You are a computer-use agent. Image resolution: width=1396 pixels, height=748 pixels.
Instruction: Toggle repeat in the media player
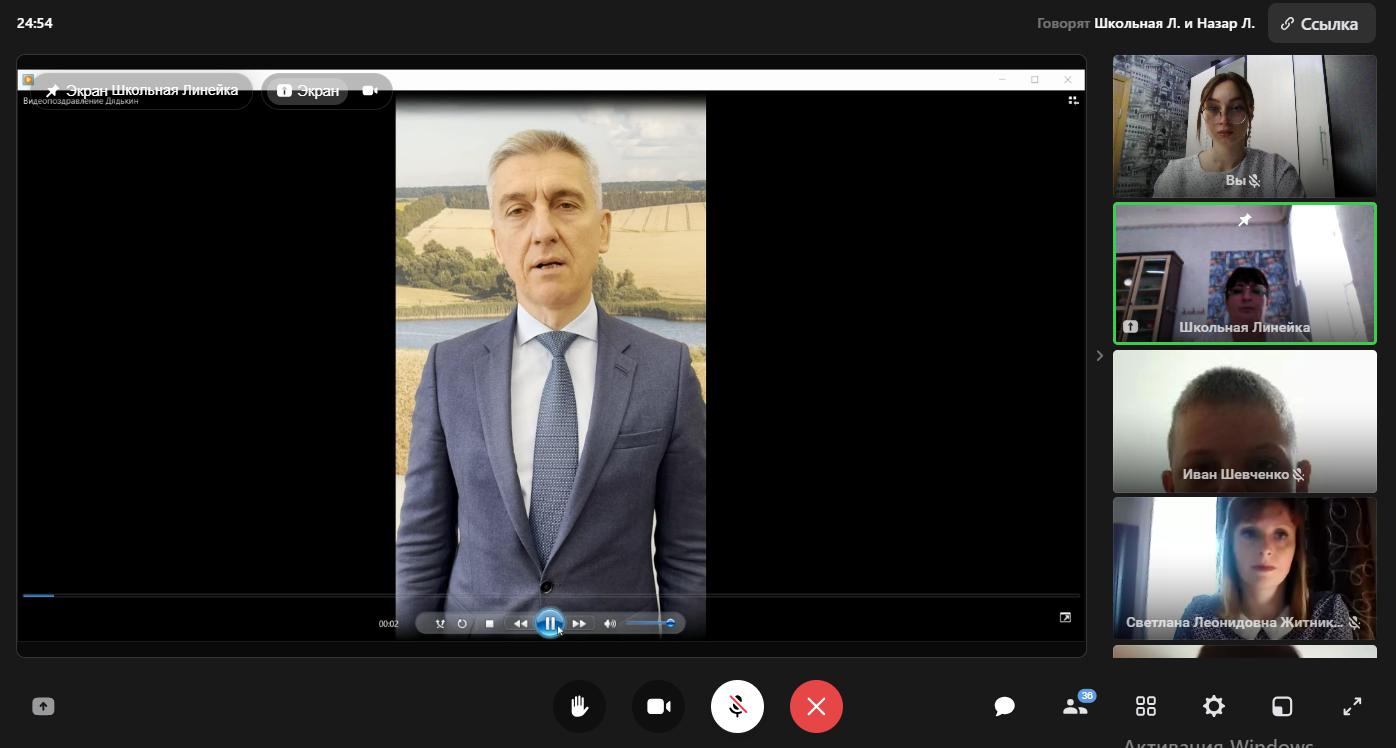click(x=462, y=624)
